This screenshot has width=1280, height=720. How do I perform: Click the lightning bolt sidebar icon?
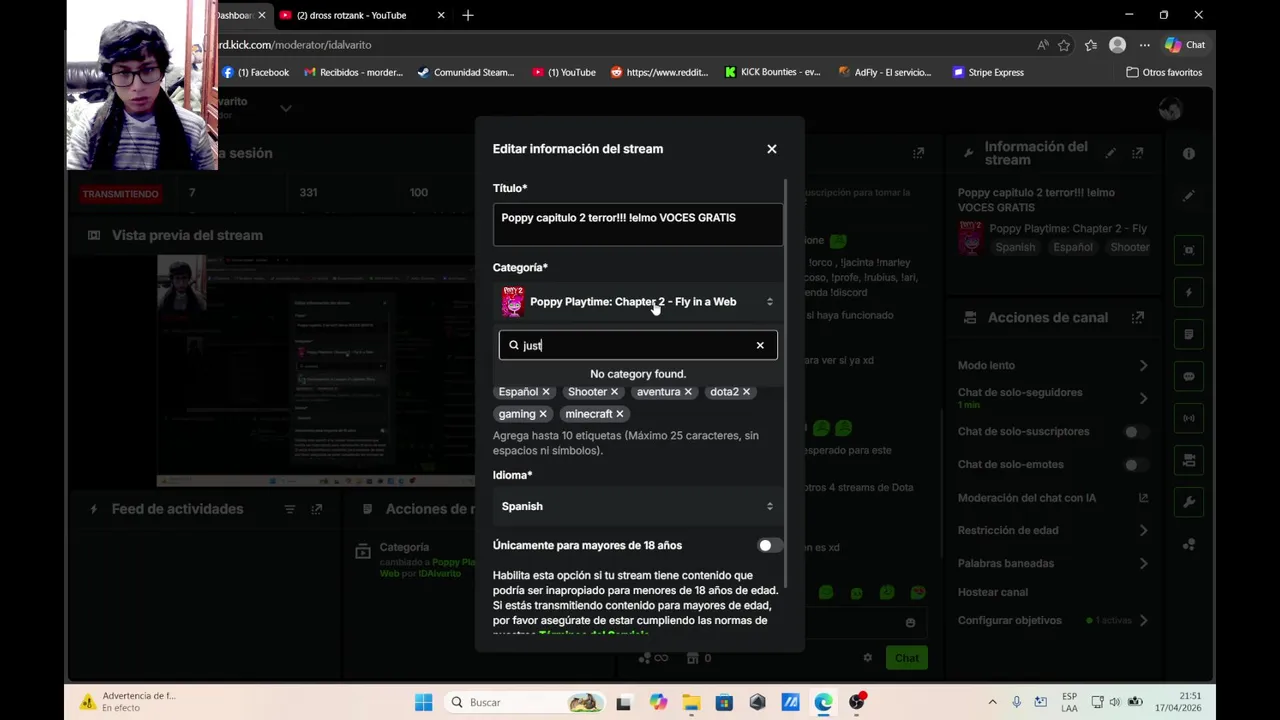click(1189, 293)
